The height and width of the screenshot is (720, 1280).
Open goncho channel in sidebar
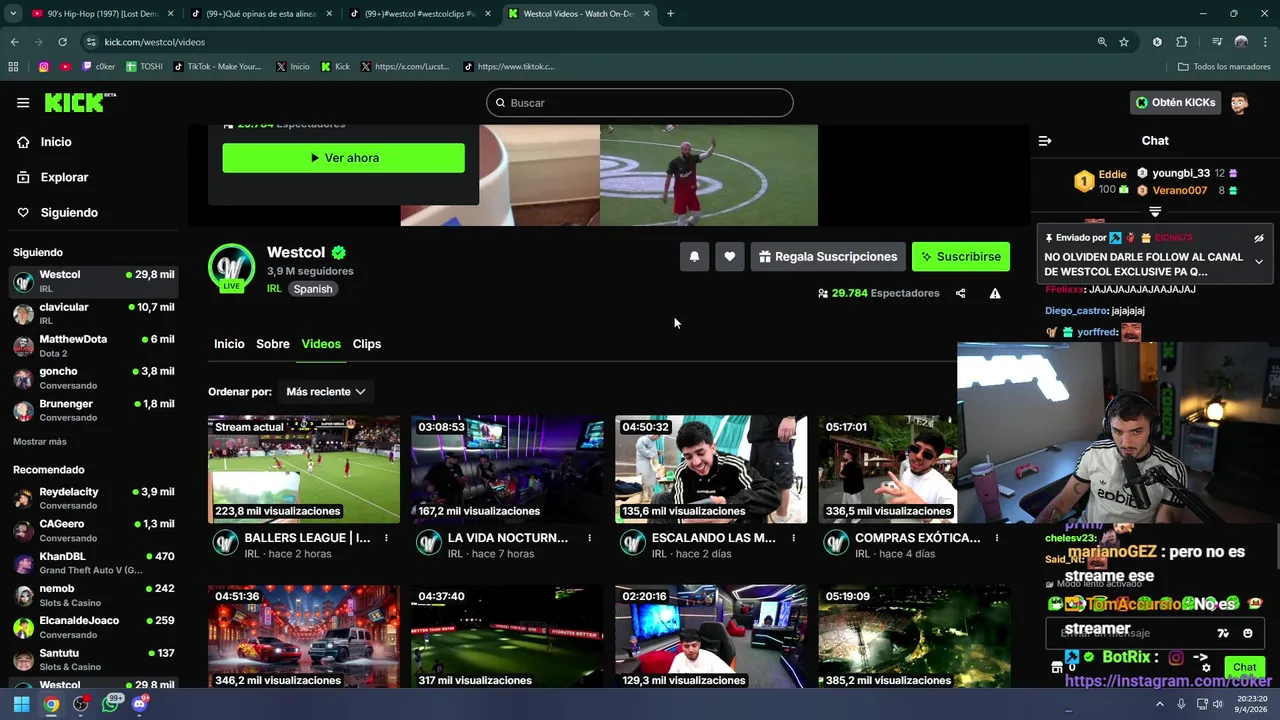(x=94, y=378)
